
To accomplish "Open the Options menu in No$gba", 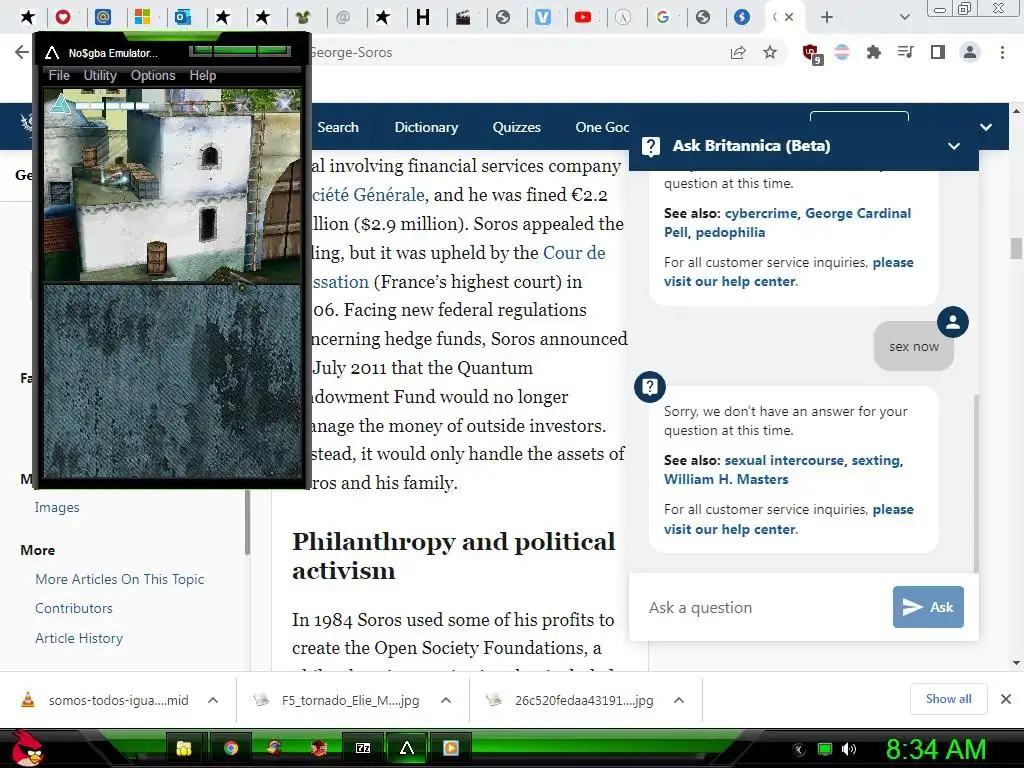I will tap(153, 75).
